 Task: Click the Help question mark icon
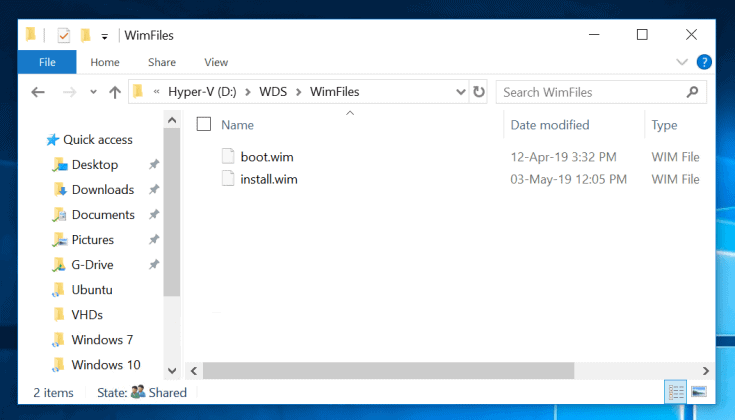tap(704, 62)
